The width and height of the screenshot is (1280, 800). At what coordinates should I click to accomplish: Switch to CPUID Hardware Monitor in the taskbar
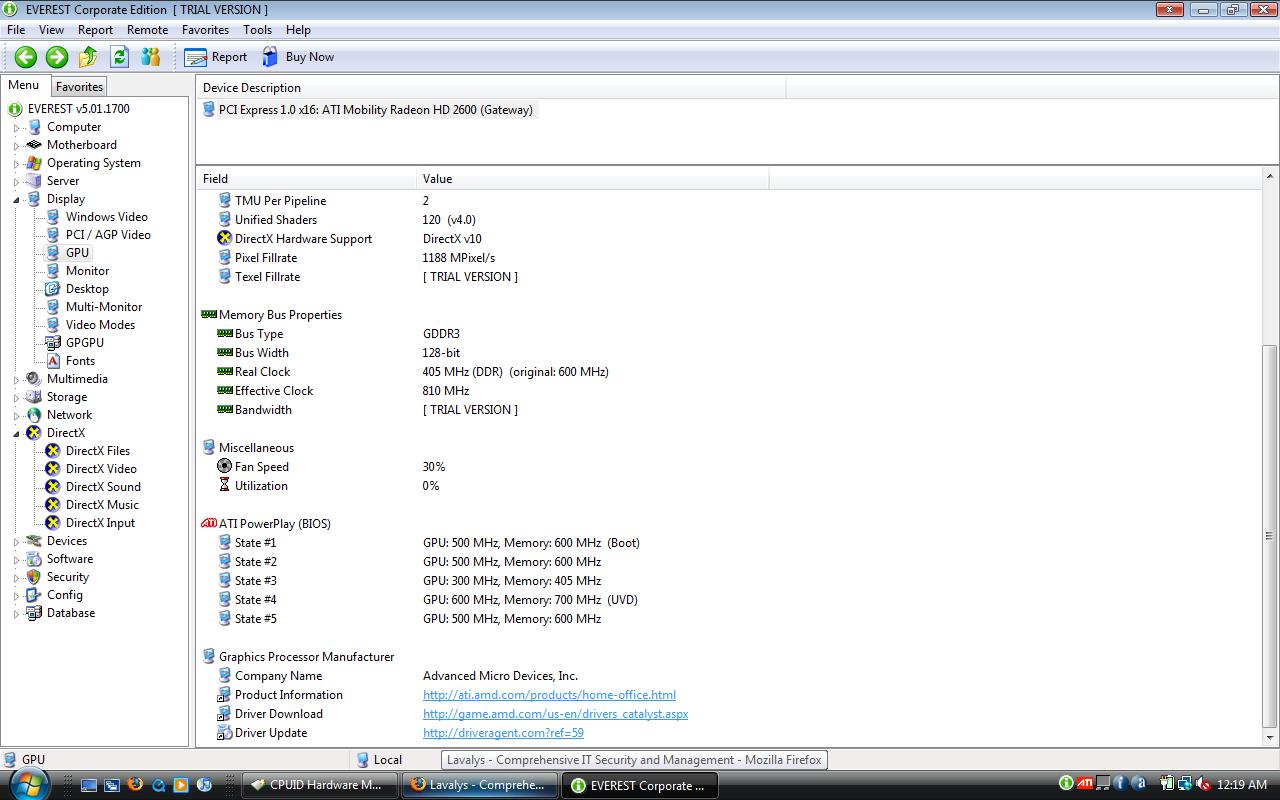tap(317, 785)
